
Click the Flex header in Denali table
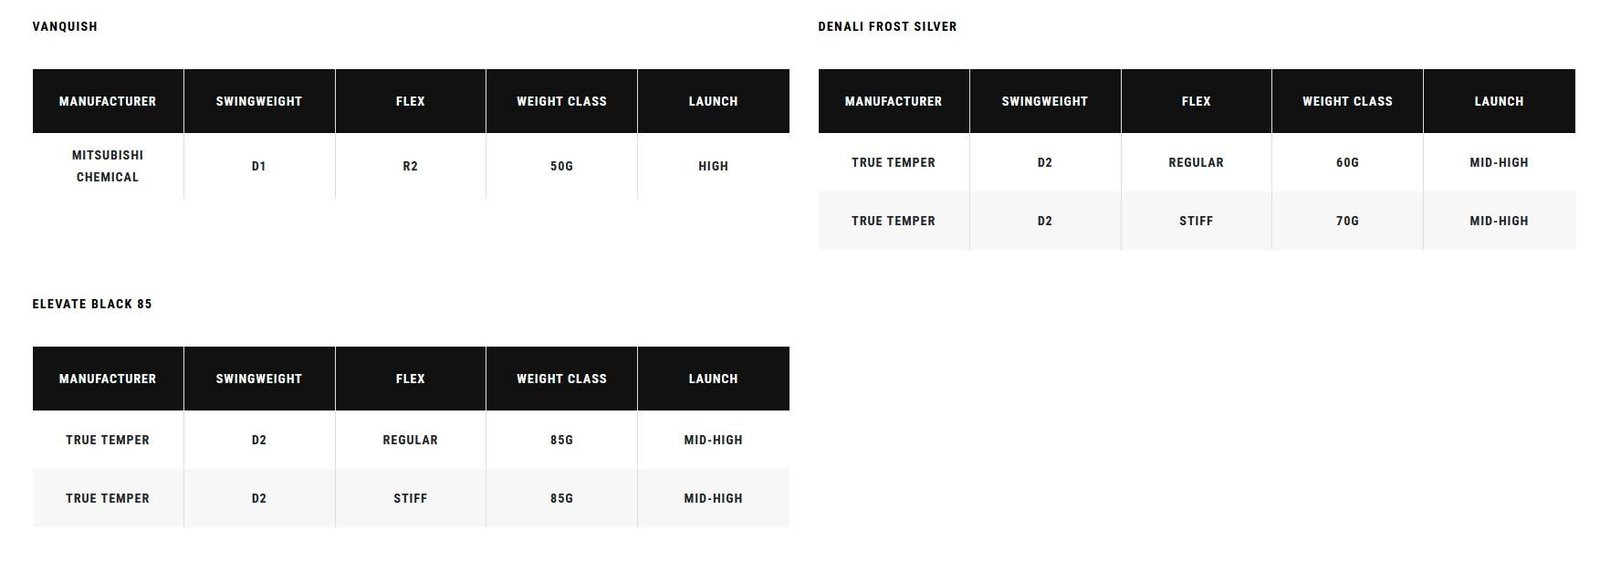[x=1196, y=101]
